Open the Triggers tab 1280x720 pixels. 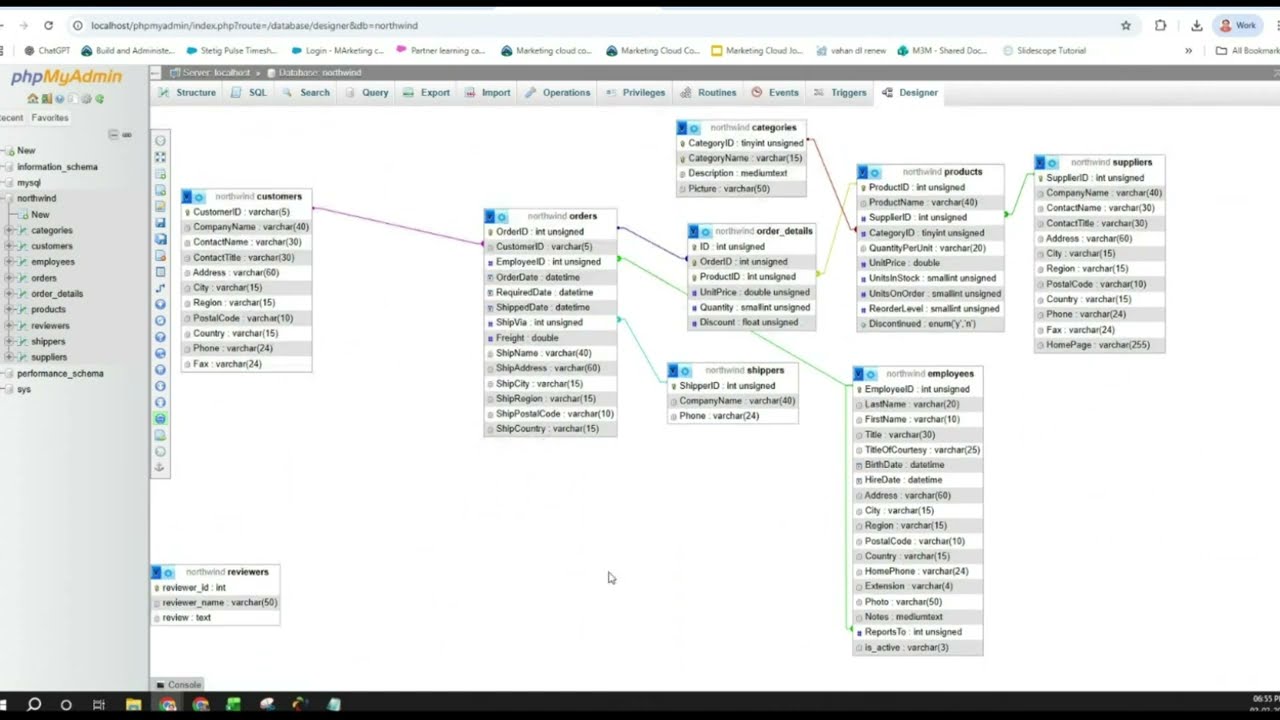(841, 92)
